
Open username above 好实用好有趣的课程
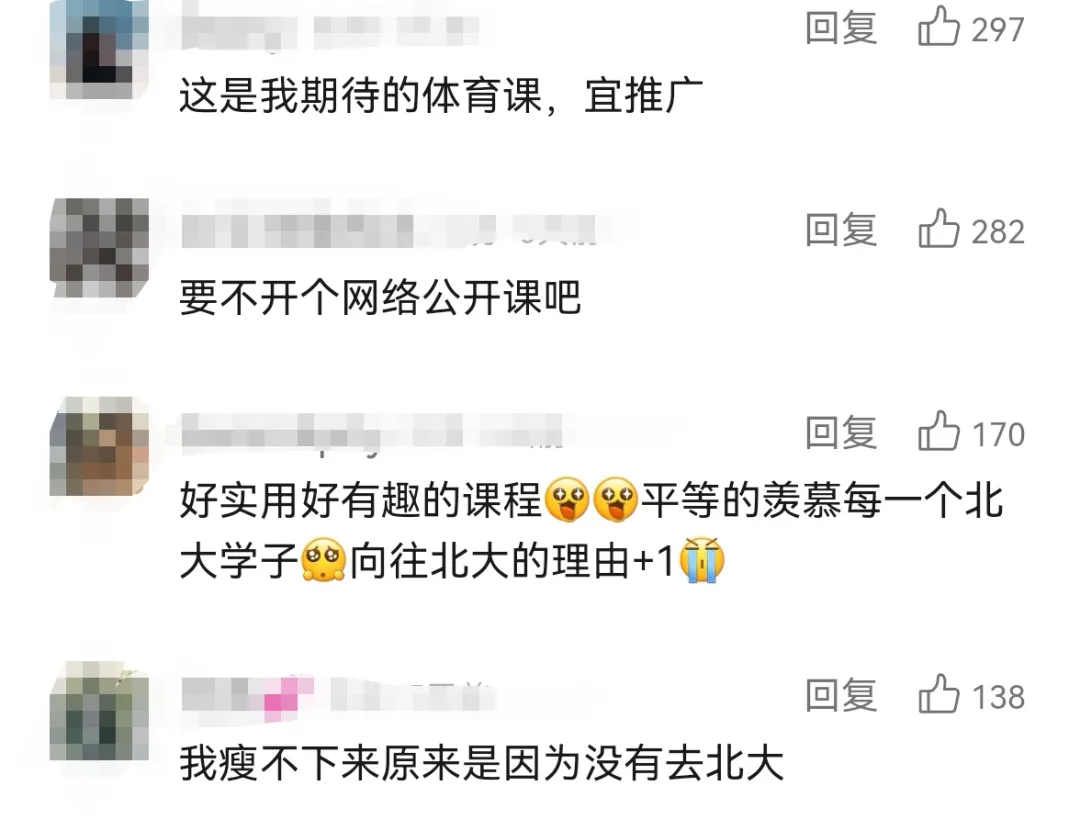click(372, 432)
